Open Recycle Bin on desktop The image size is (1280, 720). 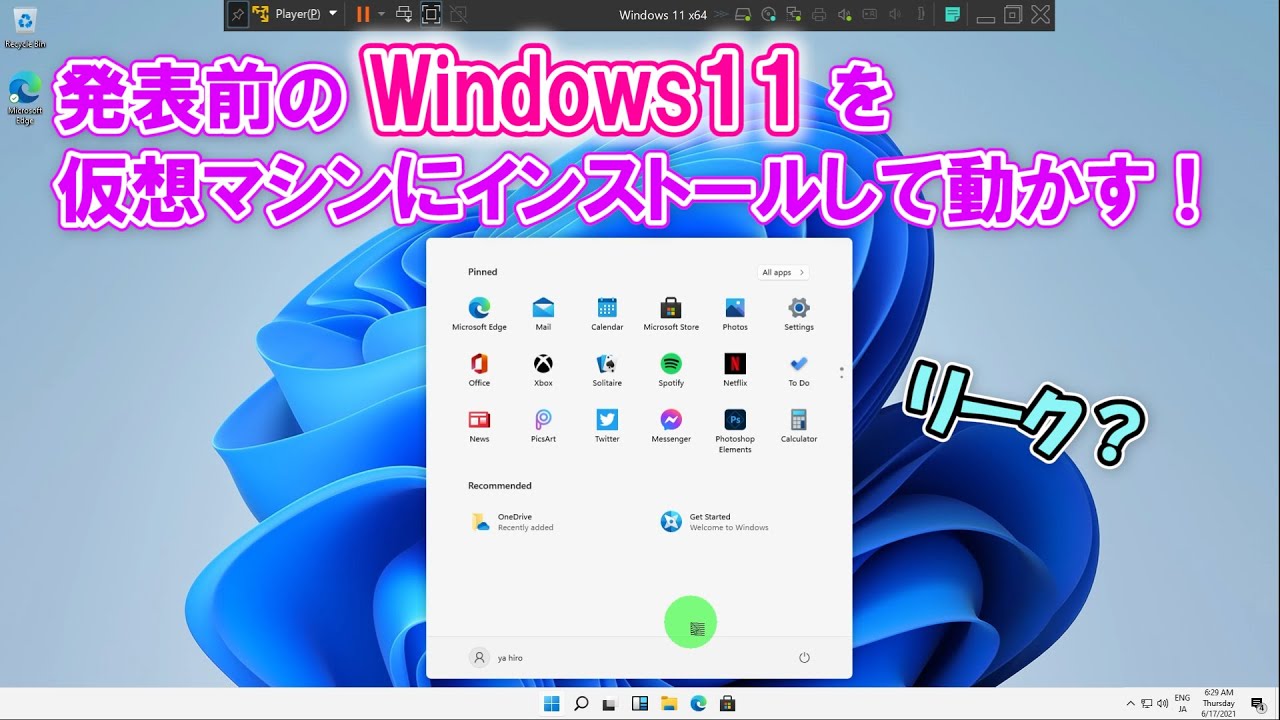pos(25,28)
